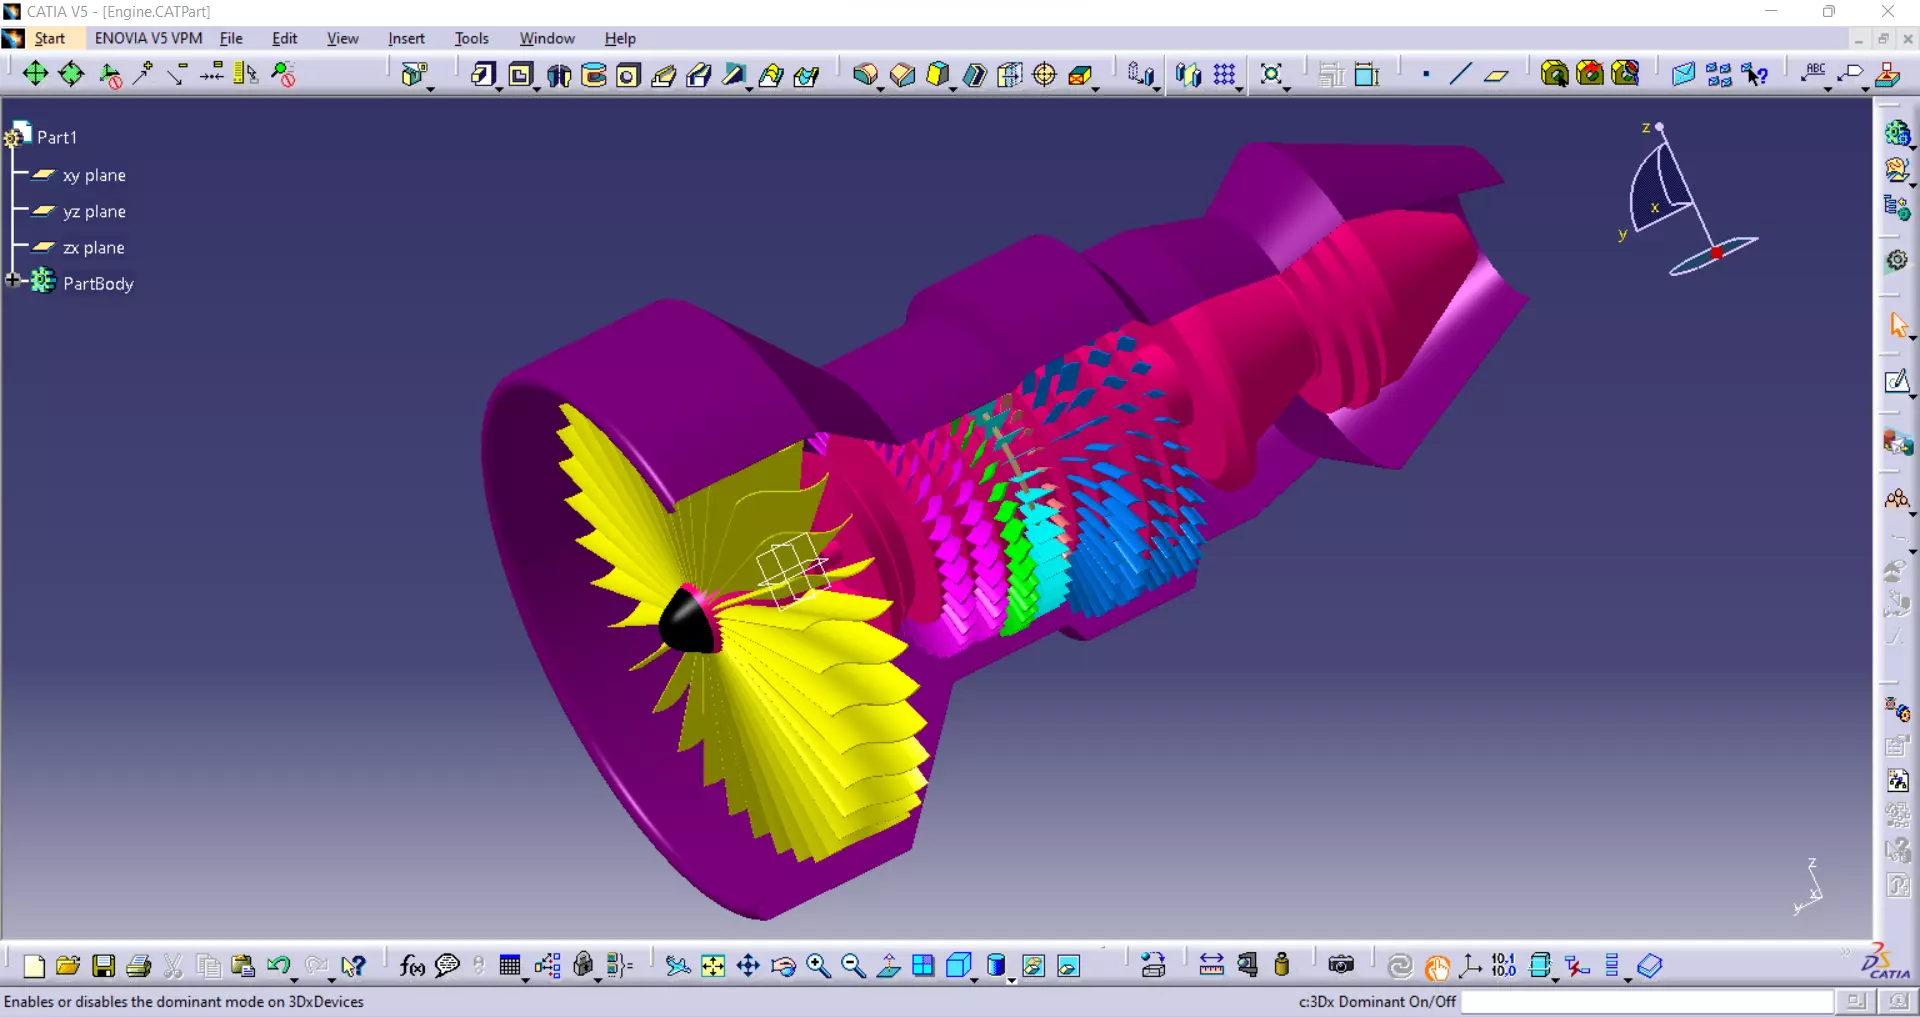Open the Multi-Pad tool dropdown arrow
This screenshot has height=1017, width=1920.
click(431, 89)
